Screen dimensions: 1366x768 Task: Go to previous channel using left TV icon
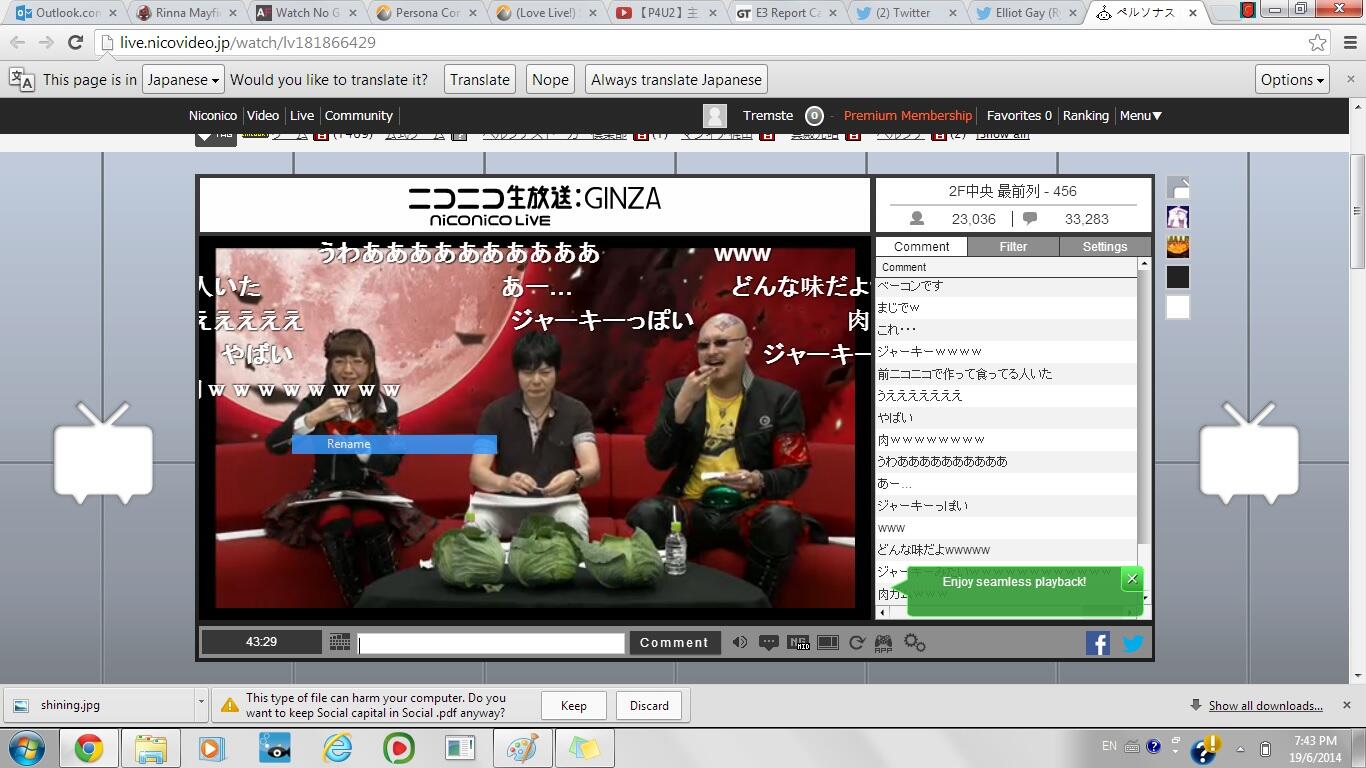tap(103, 453)
